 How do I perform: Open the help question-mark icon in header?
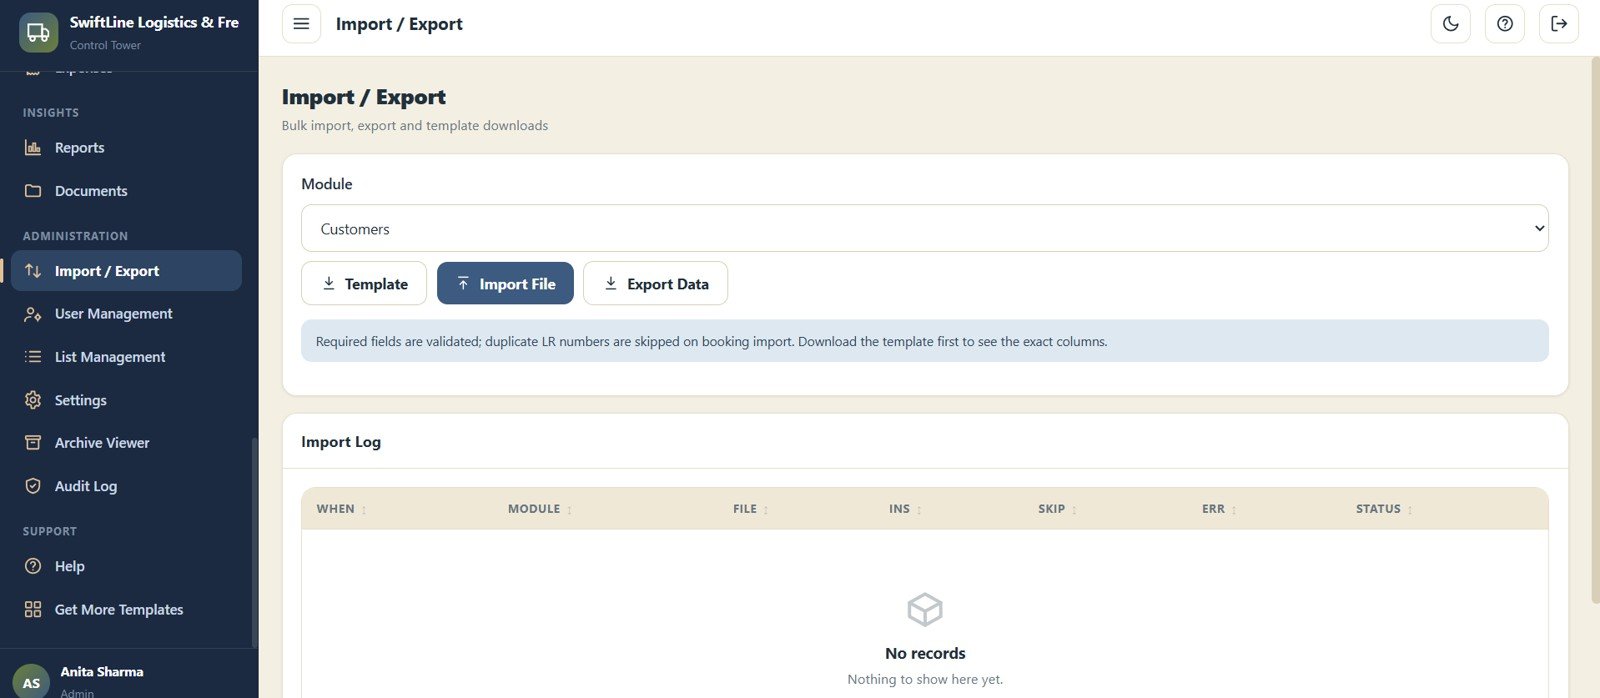[1505, 24]
